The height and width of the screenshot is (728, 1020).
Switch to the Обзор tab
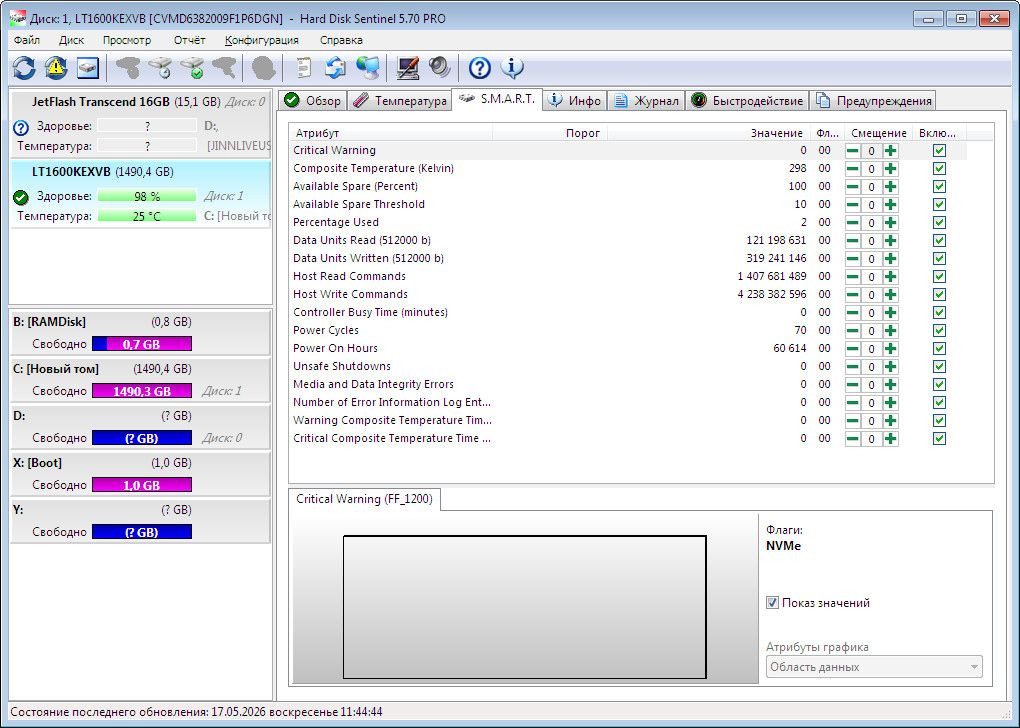pos(313,101)
